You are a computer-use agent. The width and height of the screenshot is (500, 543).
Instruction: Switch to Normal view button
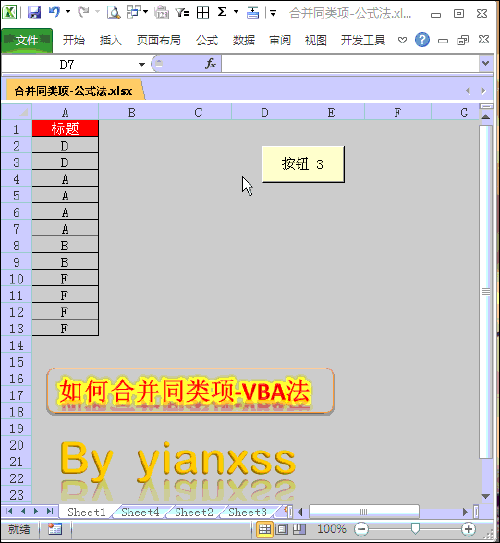[265, 529]
